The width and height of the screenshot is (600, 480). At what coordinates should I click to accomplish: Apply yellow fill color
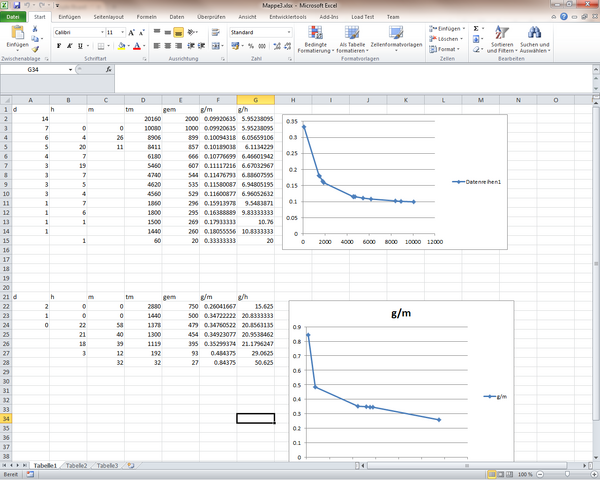coord(122,46)
